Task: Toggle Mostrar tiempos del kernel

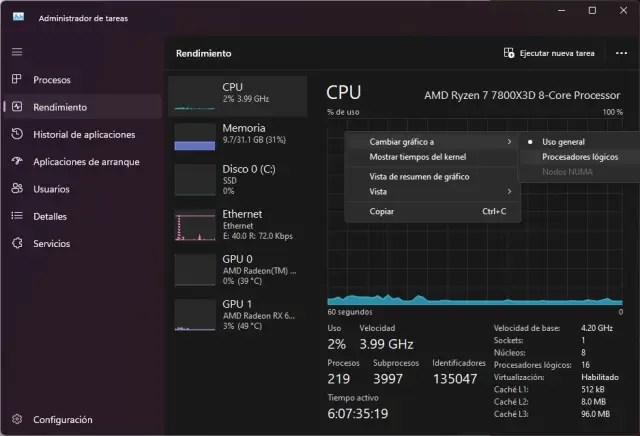Action: point(417,157)
